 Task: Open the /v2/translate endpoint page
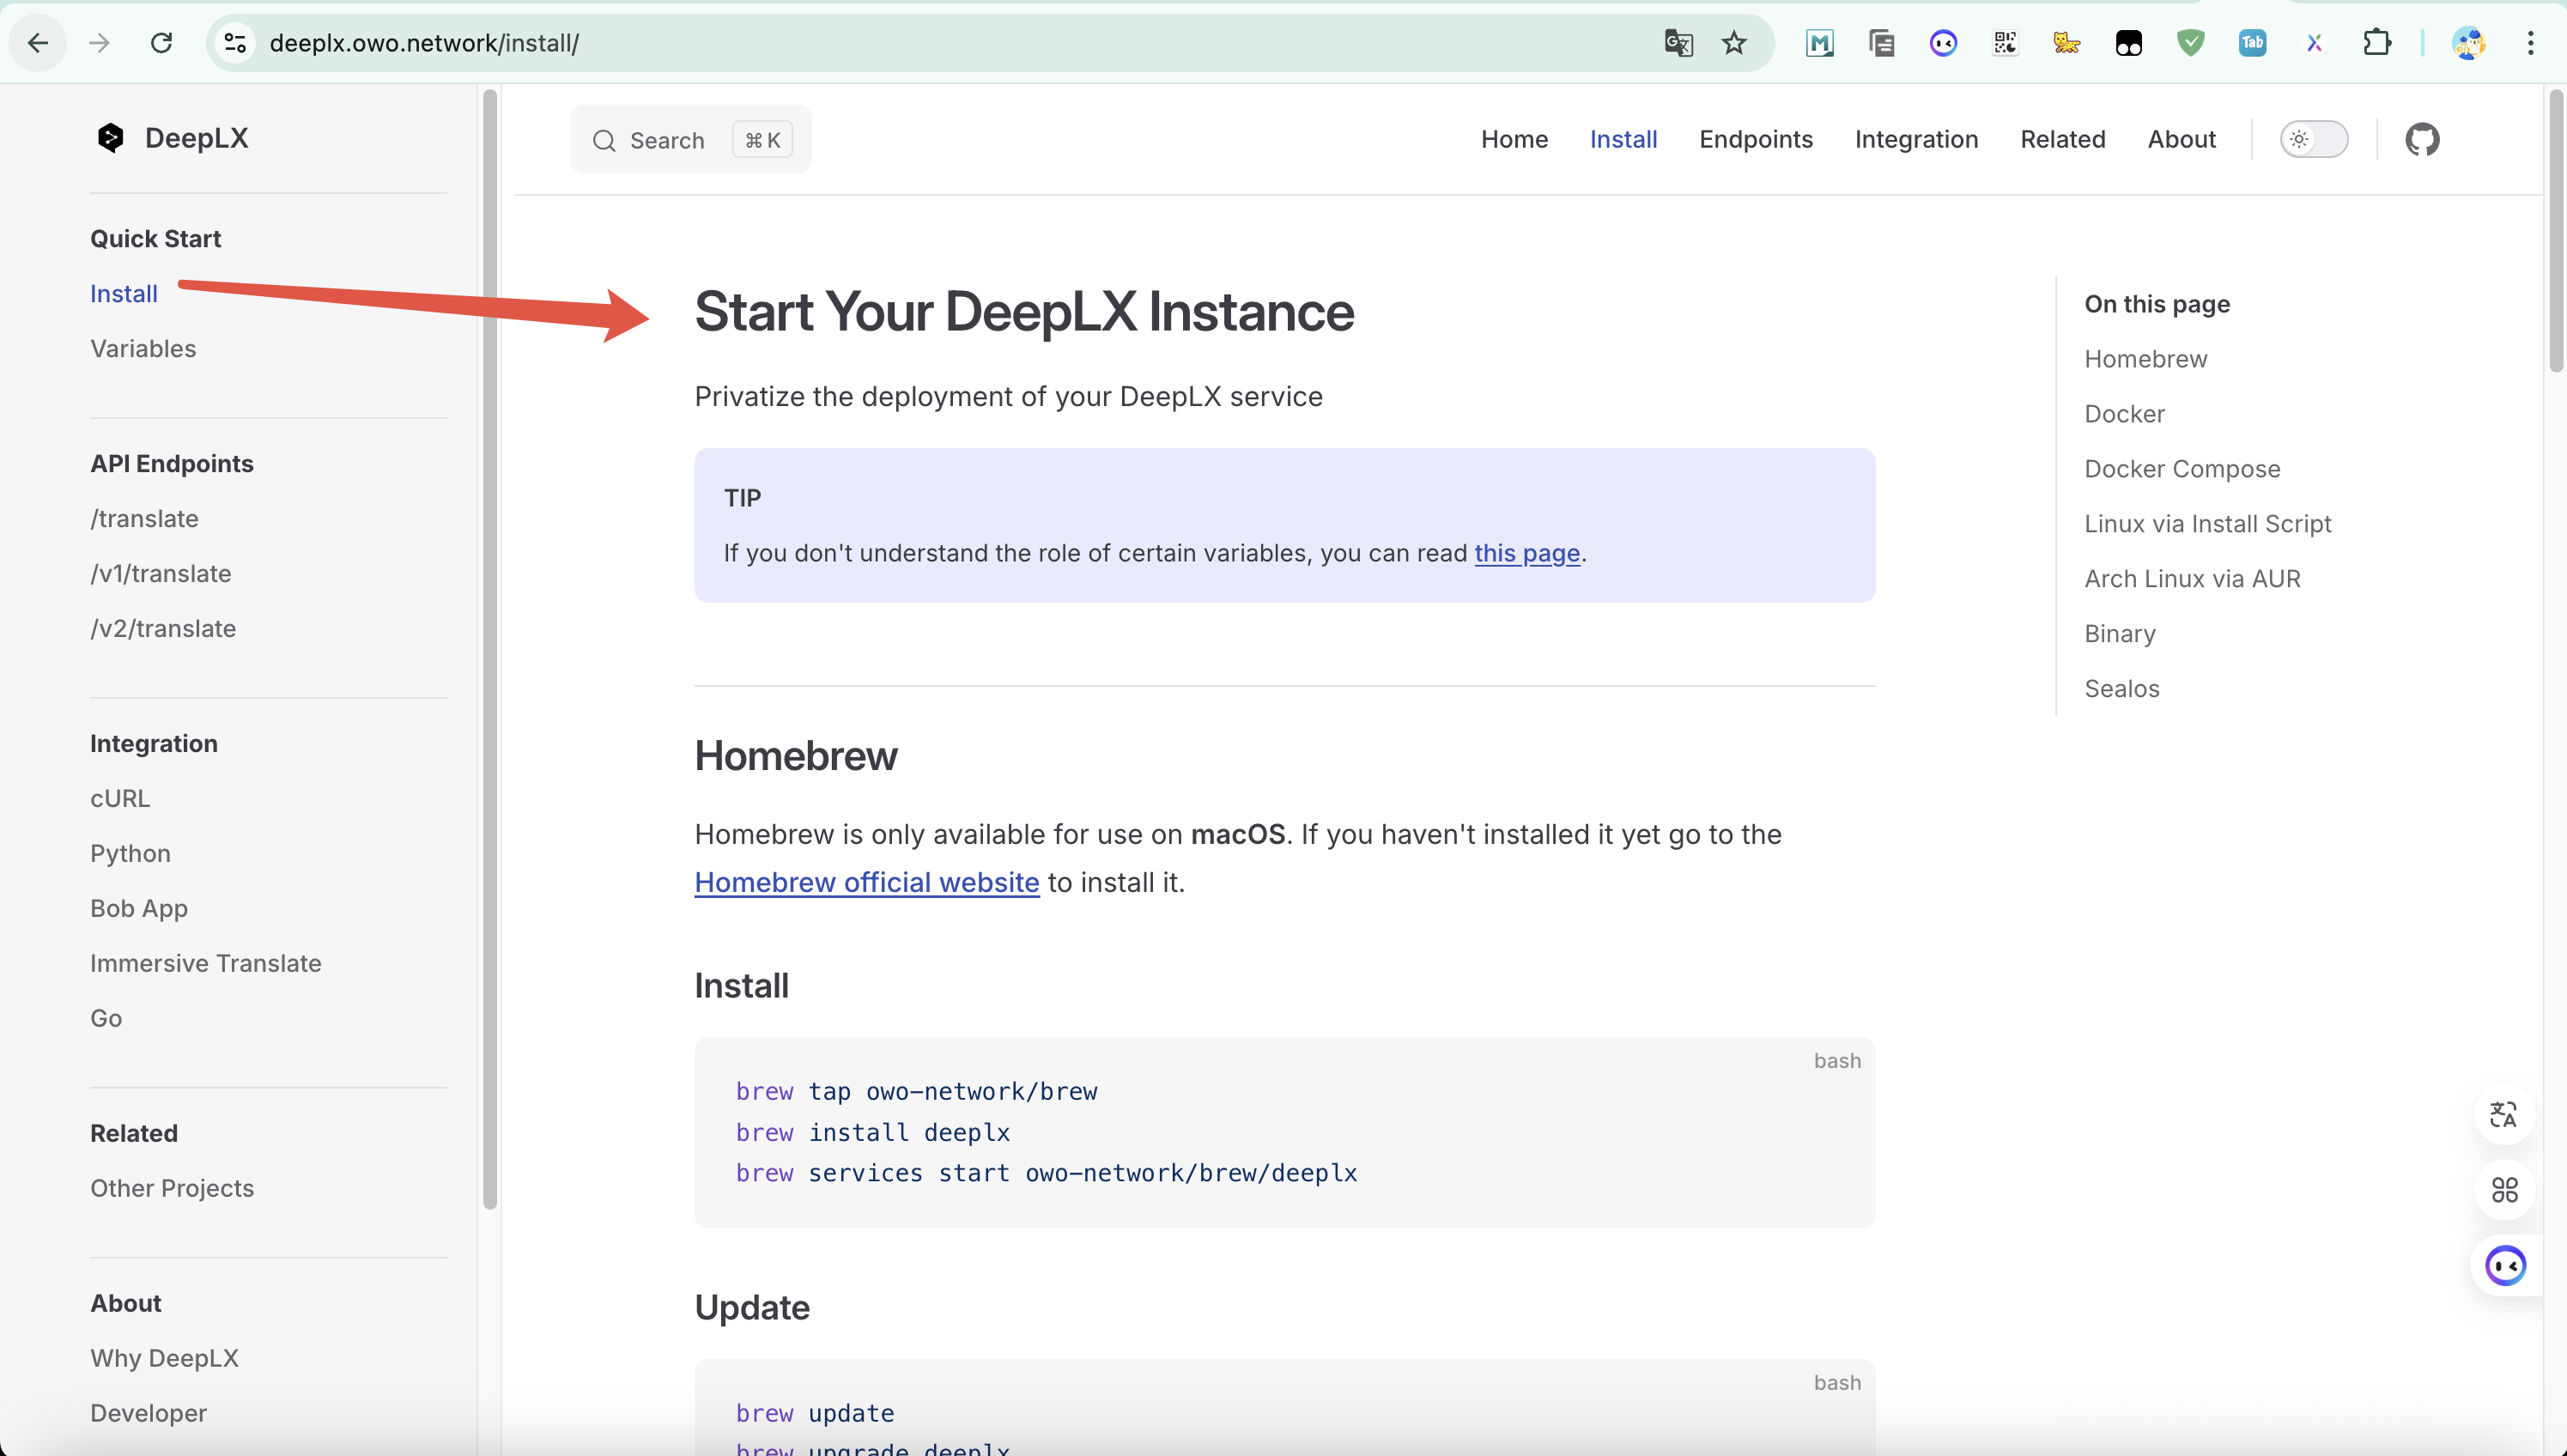pos(163,629)
